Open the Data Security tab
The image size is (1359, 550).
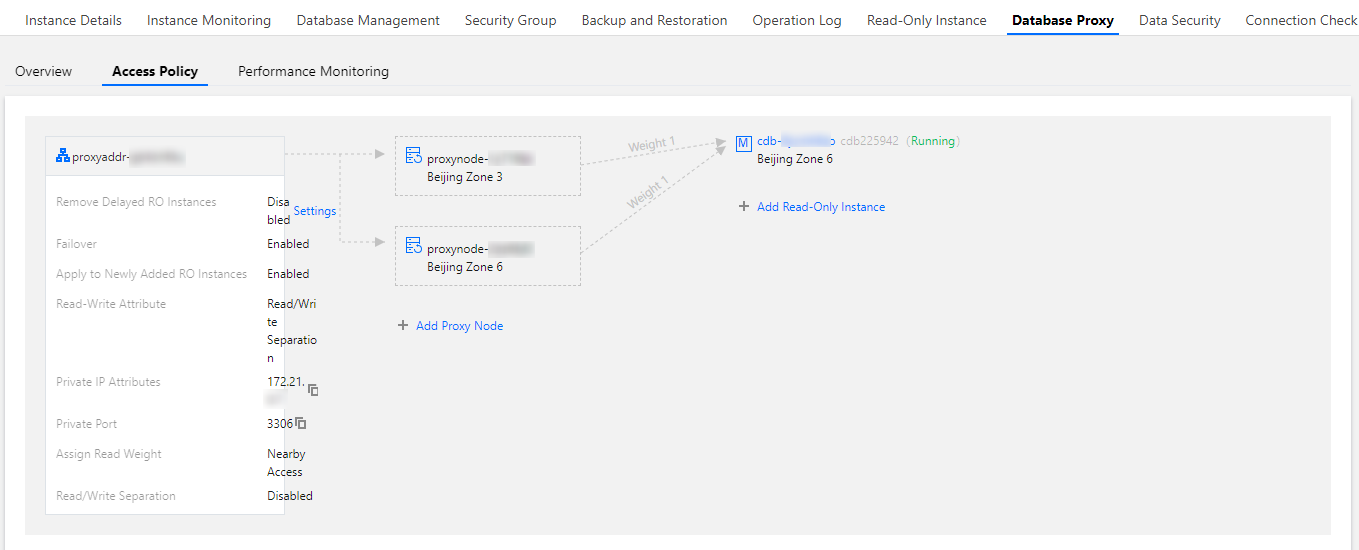[1180, 20]
